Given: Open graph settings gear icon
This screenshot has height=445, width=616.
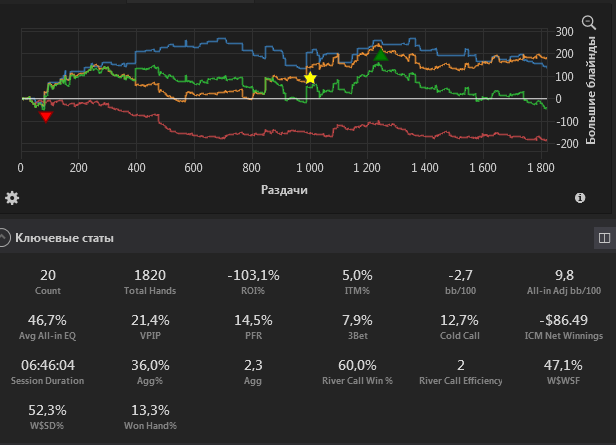Looking at the screenshot, I should click(12, 198).
